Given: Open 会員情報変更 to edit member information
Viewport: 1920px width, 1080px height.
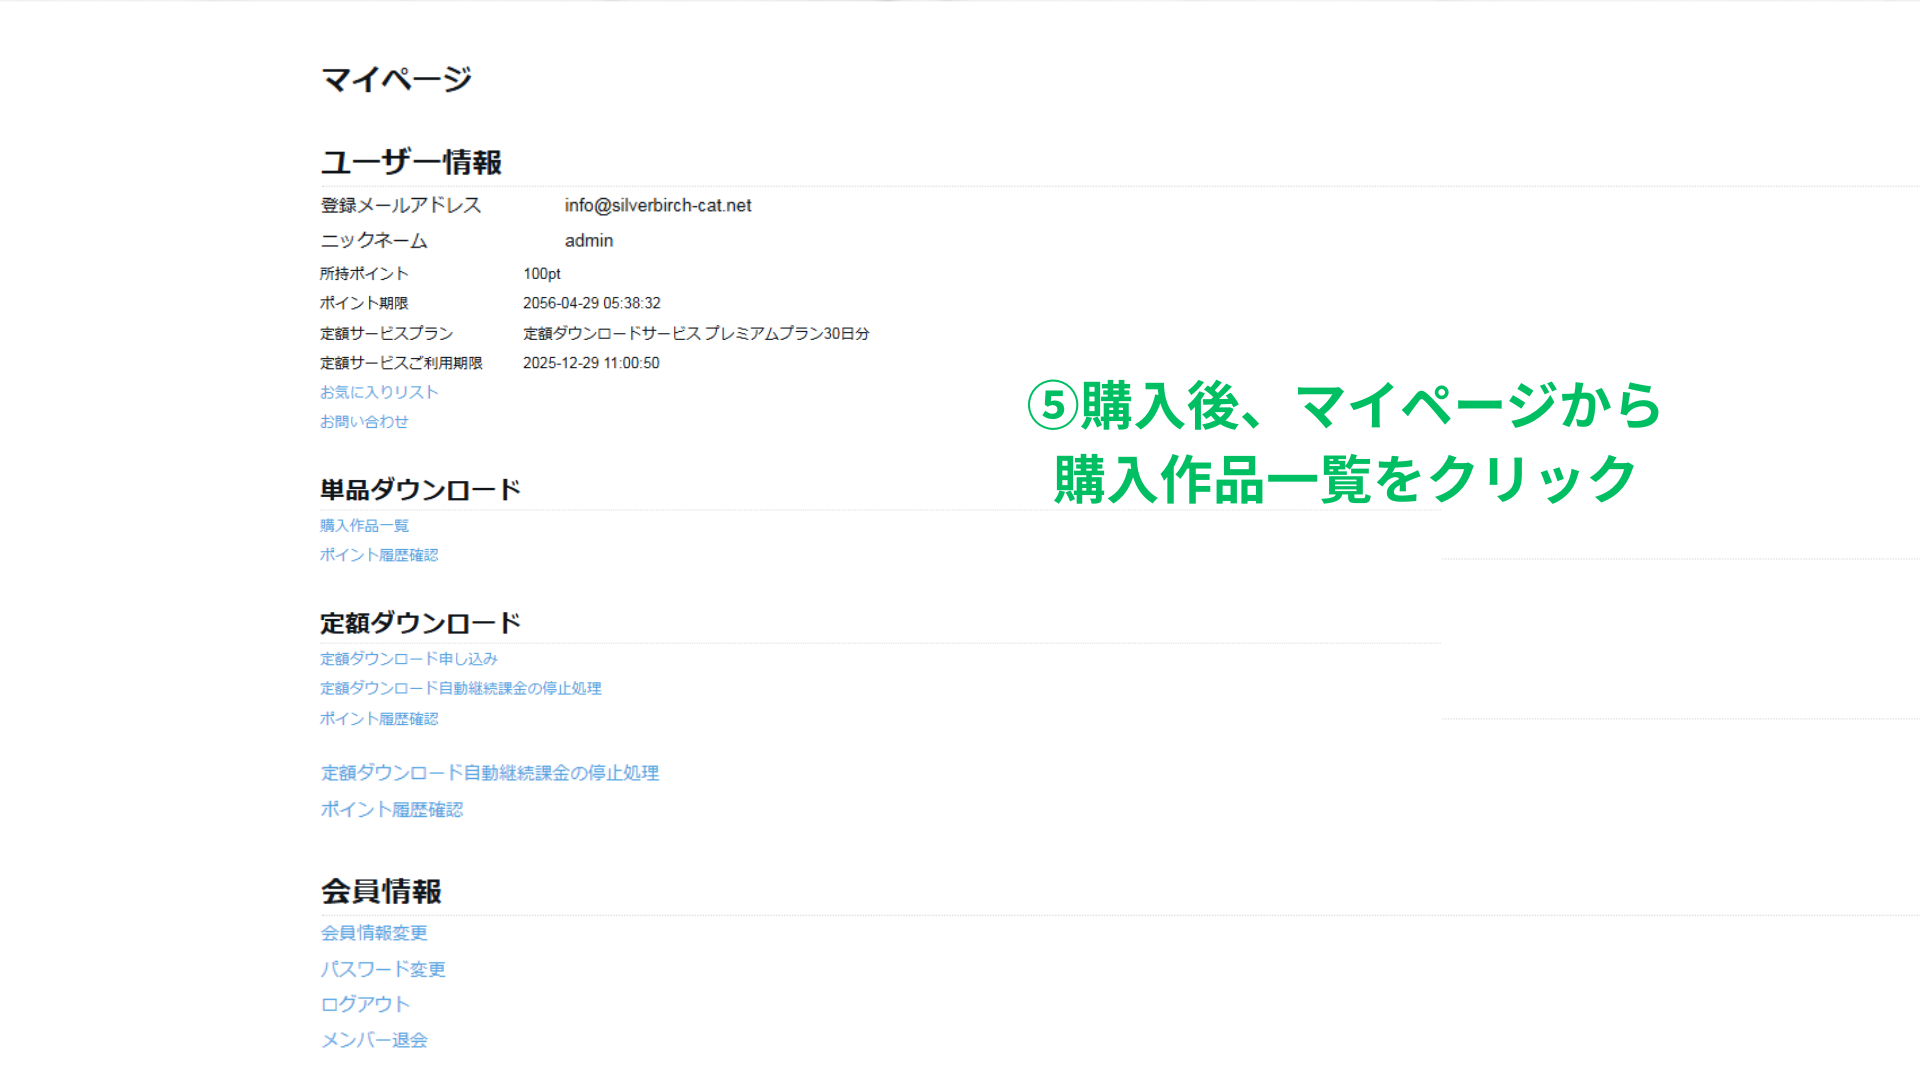Looking at the screenshot, I should 374,932.
